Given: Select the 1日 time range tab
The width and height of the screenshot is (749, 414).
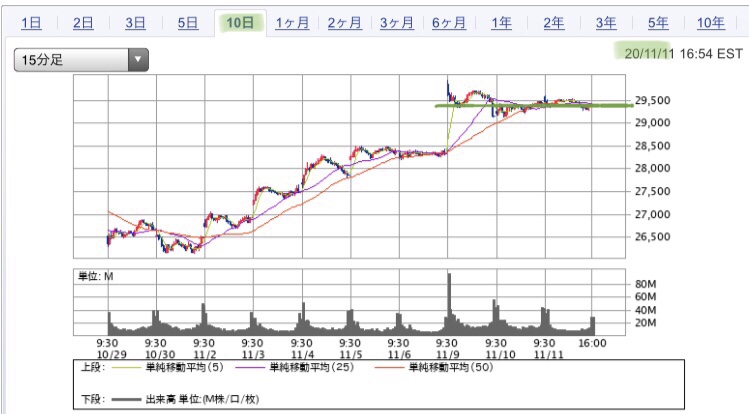Looking at the screenshot, I should [x=31, y=23].
